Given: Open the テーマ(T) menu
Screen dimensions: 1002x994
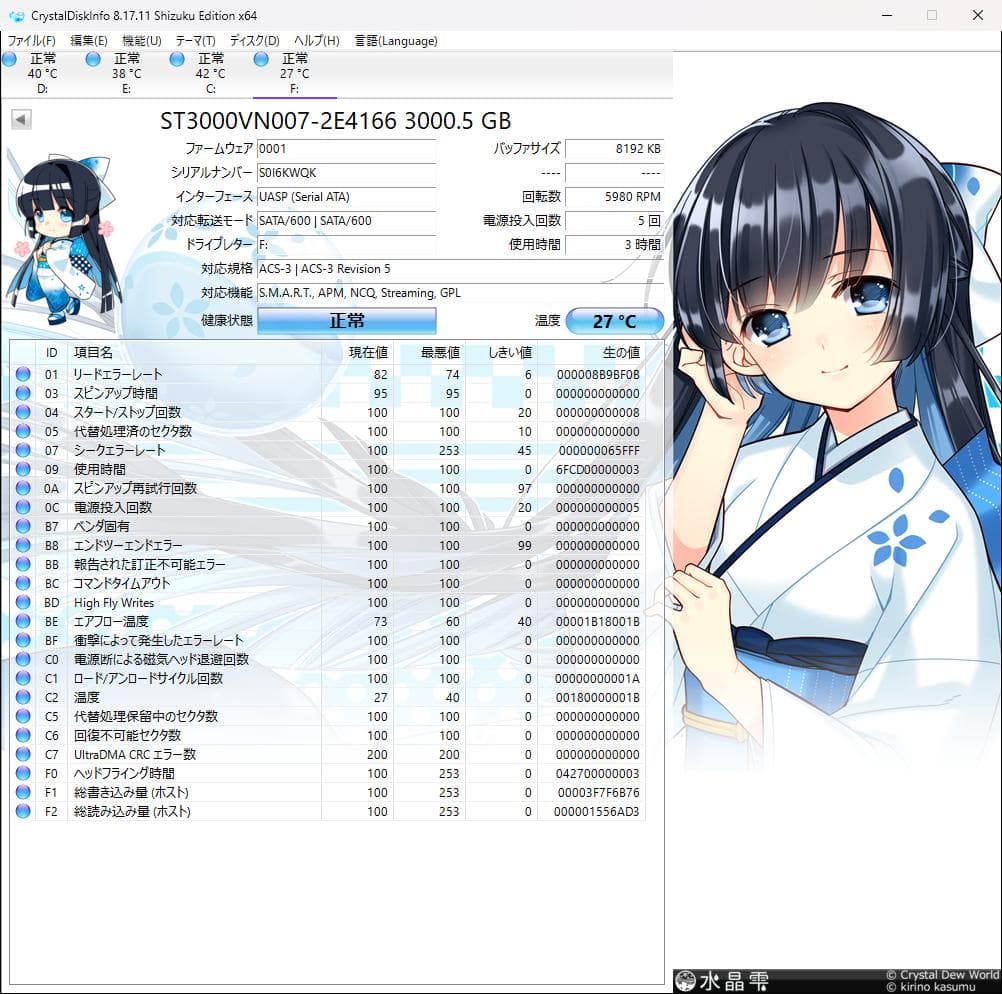Looking at the screenshot, I should (x=197, y=41).
